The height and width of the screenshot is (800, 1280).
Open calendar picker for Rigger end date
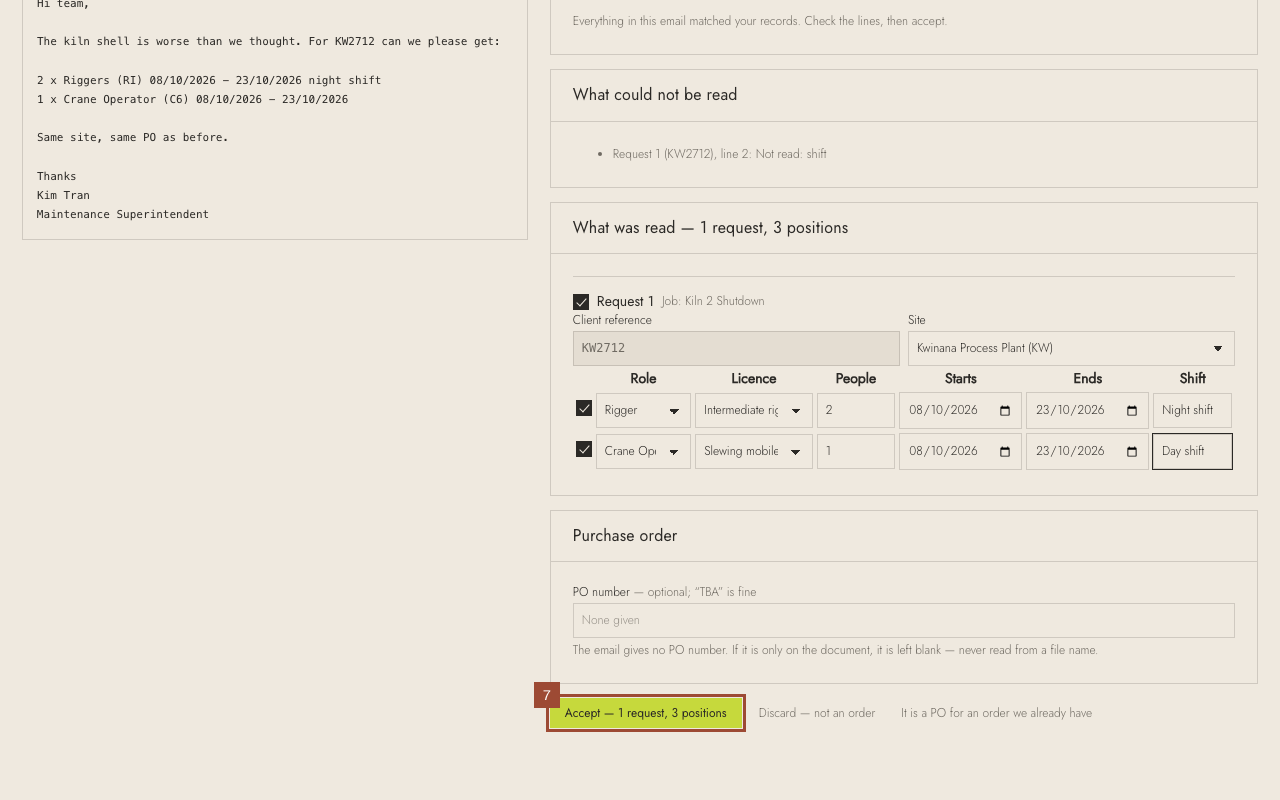(1132, 410)
